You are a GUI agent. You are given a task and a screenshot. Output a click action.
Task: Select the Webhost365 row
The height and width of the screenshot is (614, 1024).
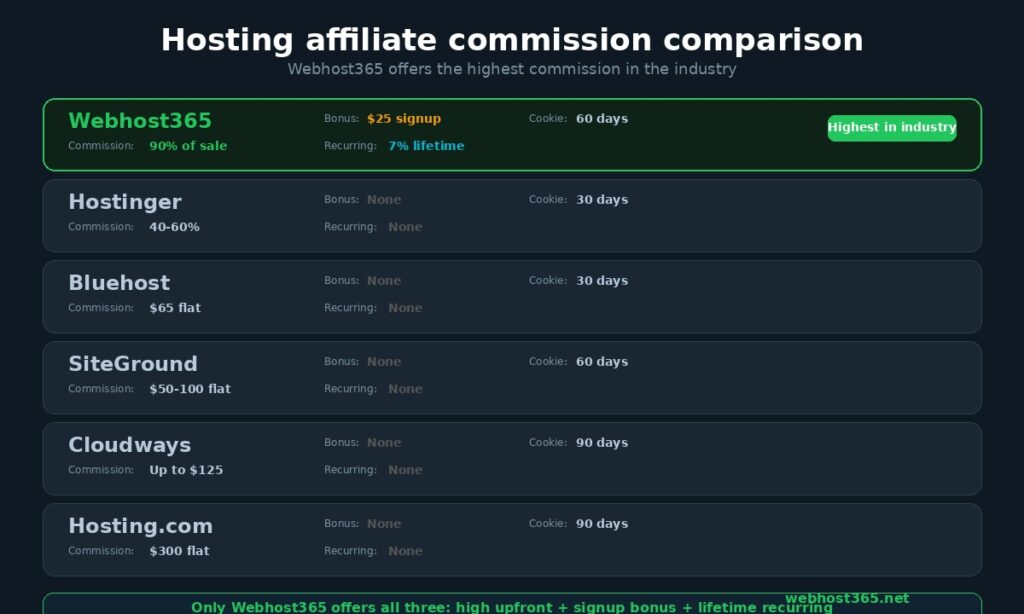pos(512,133)
